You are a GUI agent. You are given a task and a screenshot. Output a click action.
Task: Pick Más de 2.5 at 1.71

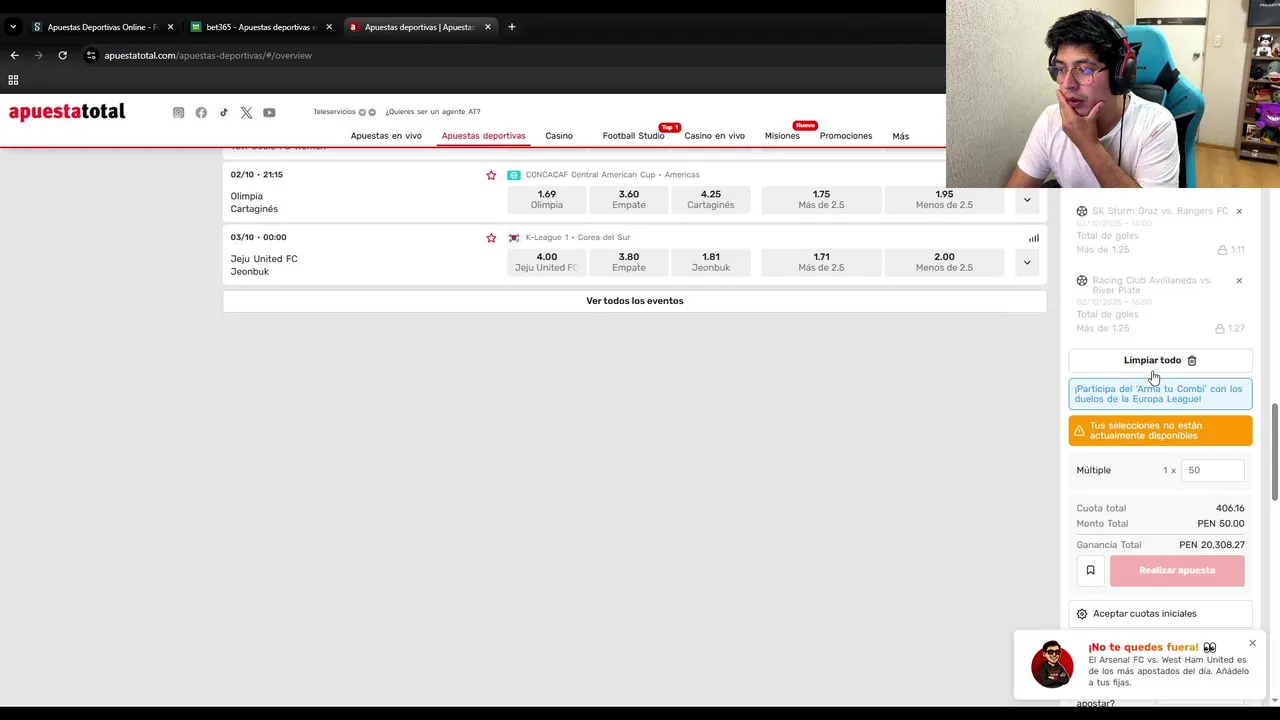(821, 262)
